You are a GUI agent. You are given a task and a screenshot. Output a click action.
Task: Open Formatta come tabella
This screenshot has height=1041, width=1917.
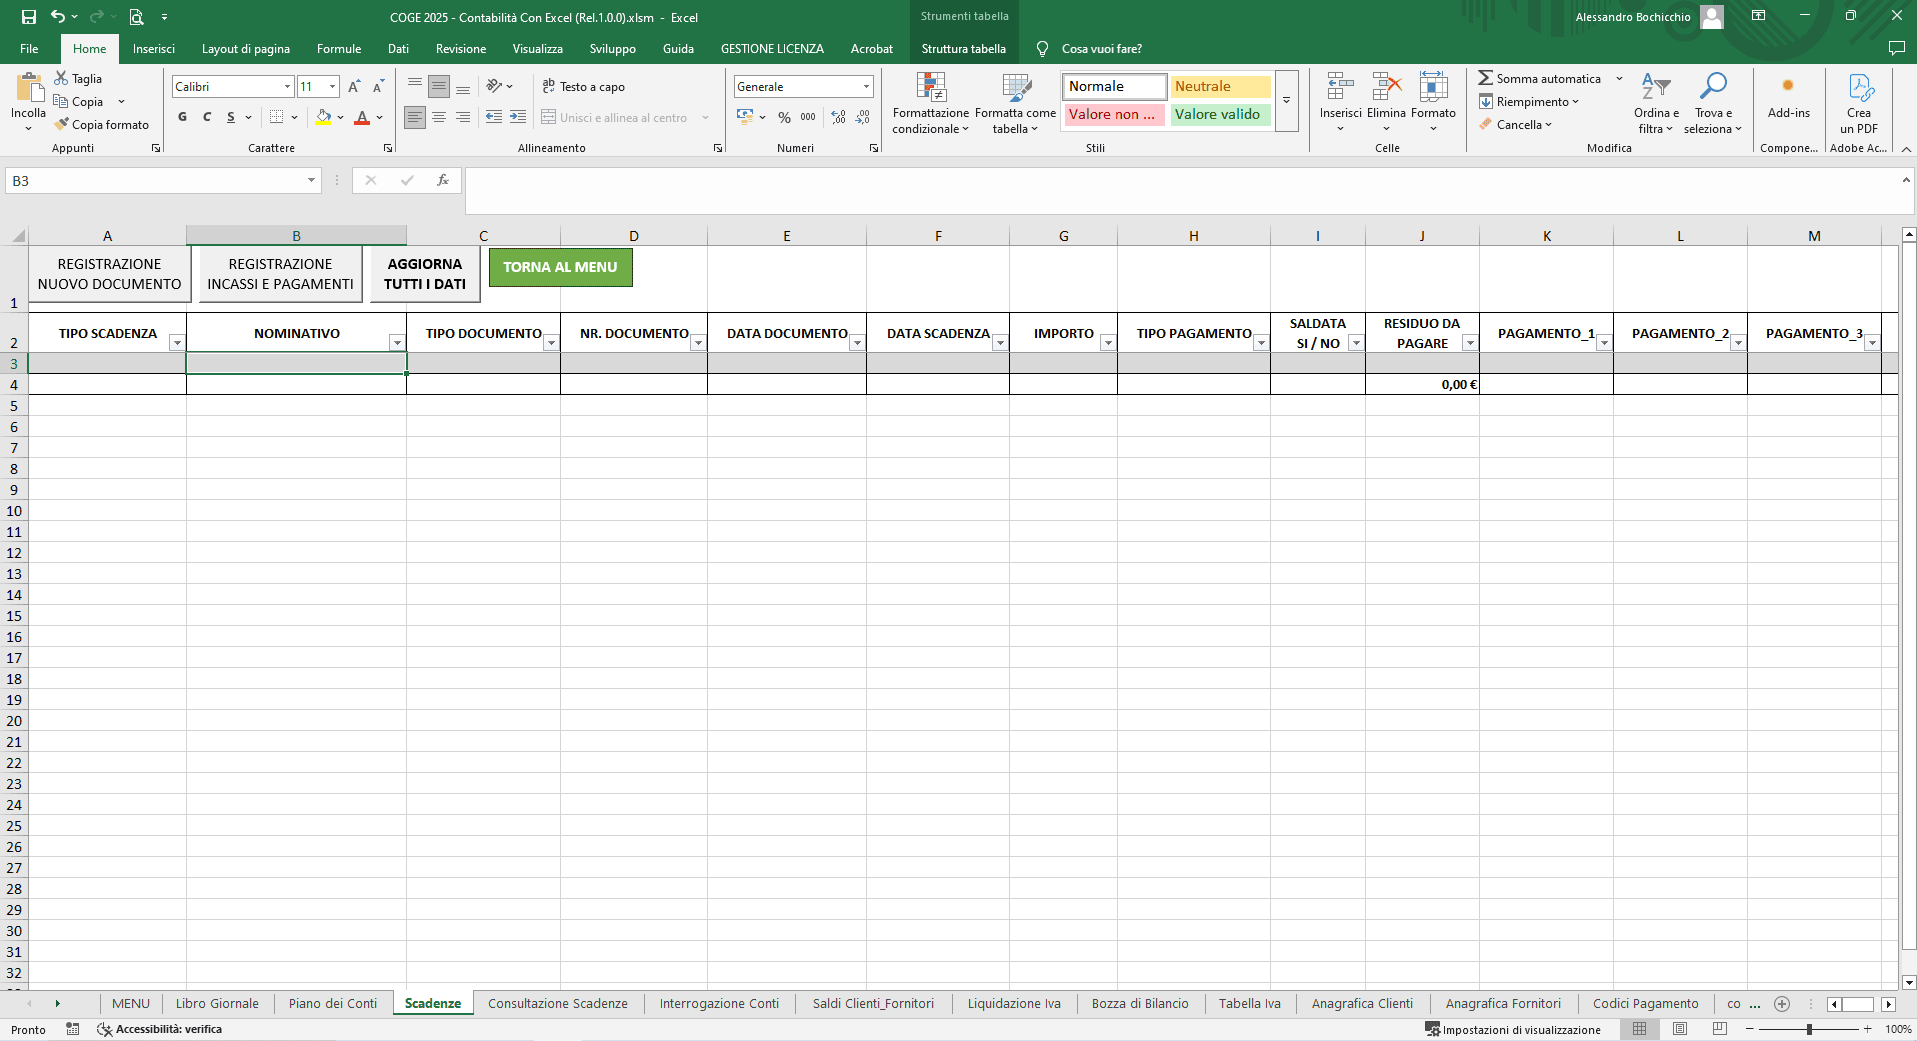[1016, 103]
